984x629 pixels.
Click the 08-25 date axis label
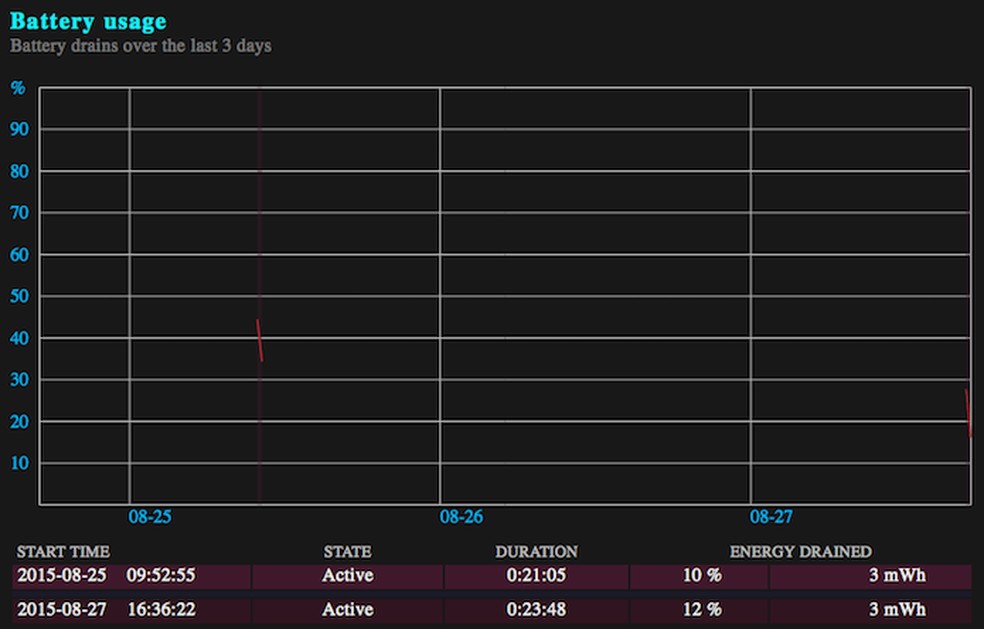click(x=150, y=517)
